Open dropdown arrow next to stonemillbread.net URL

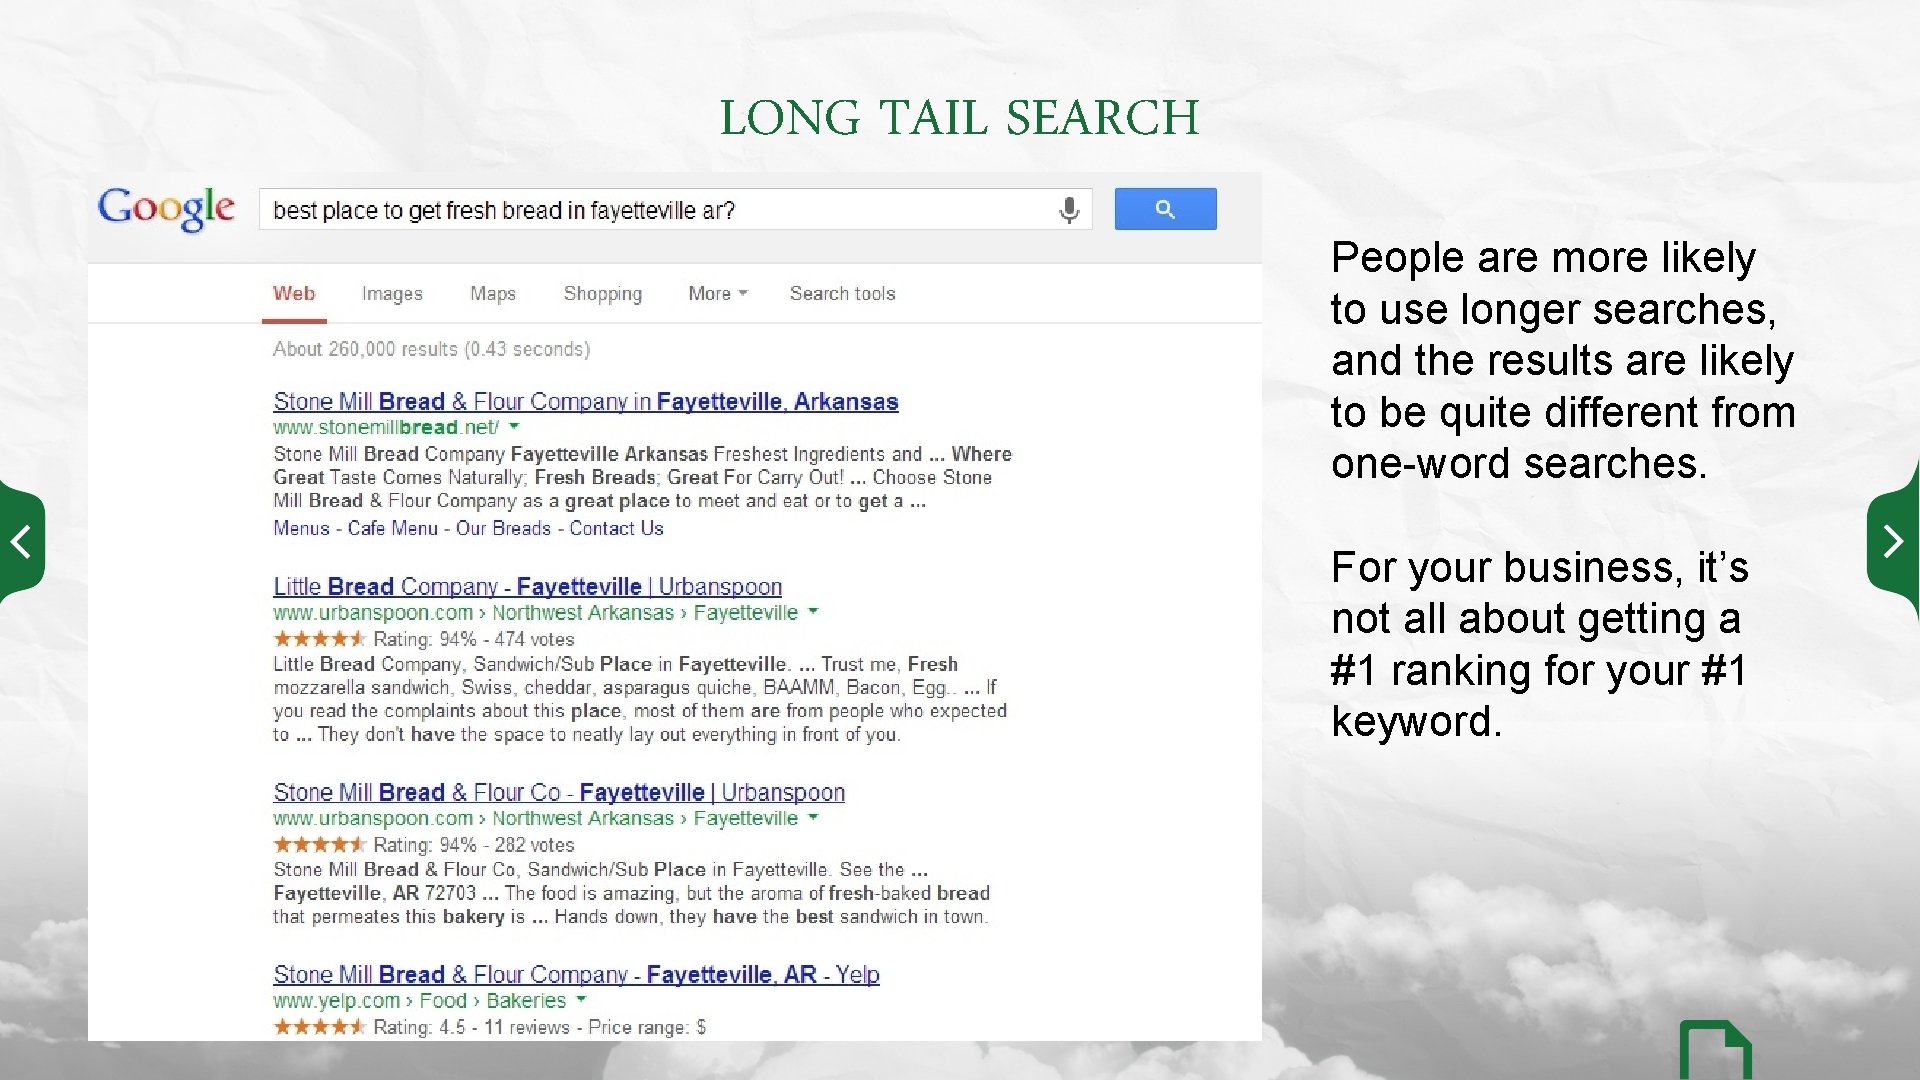(514, 427)
